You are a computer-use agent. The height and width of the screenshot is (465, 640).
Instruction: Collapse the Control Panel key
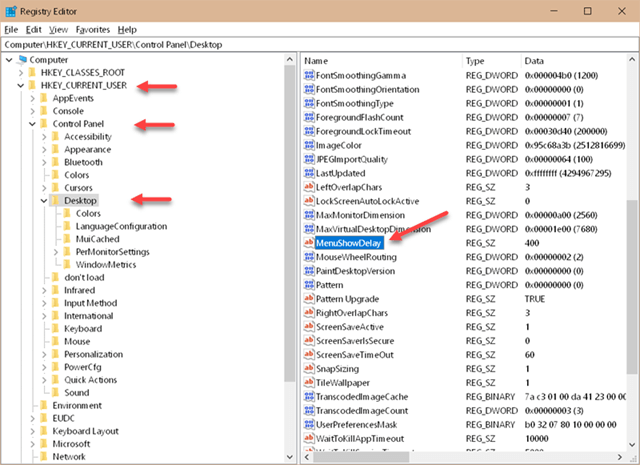[x=32, y=124]
